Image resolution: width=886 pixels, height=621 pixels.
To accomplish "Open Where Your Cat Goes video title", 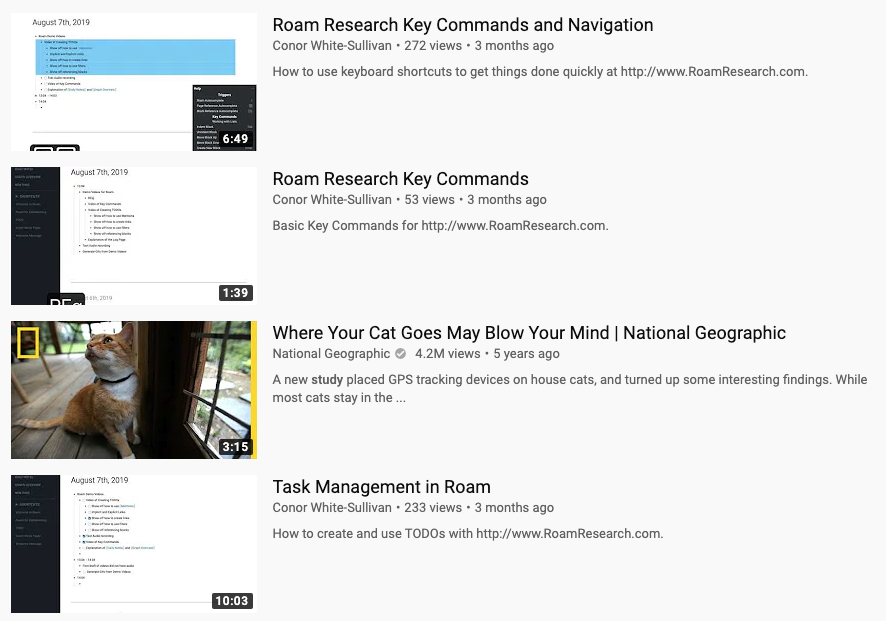I will (529, 333).
